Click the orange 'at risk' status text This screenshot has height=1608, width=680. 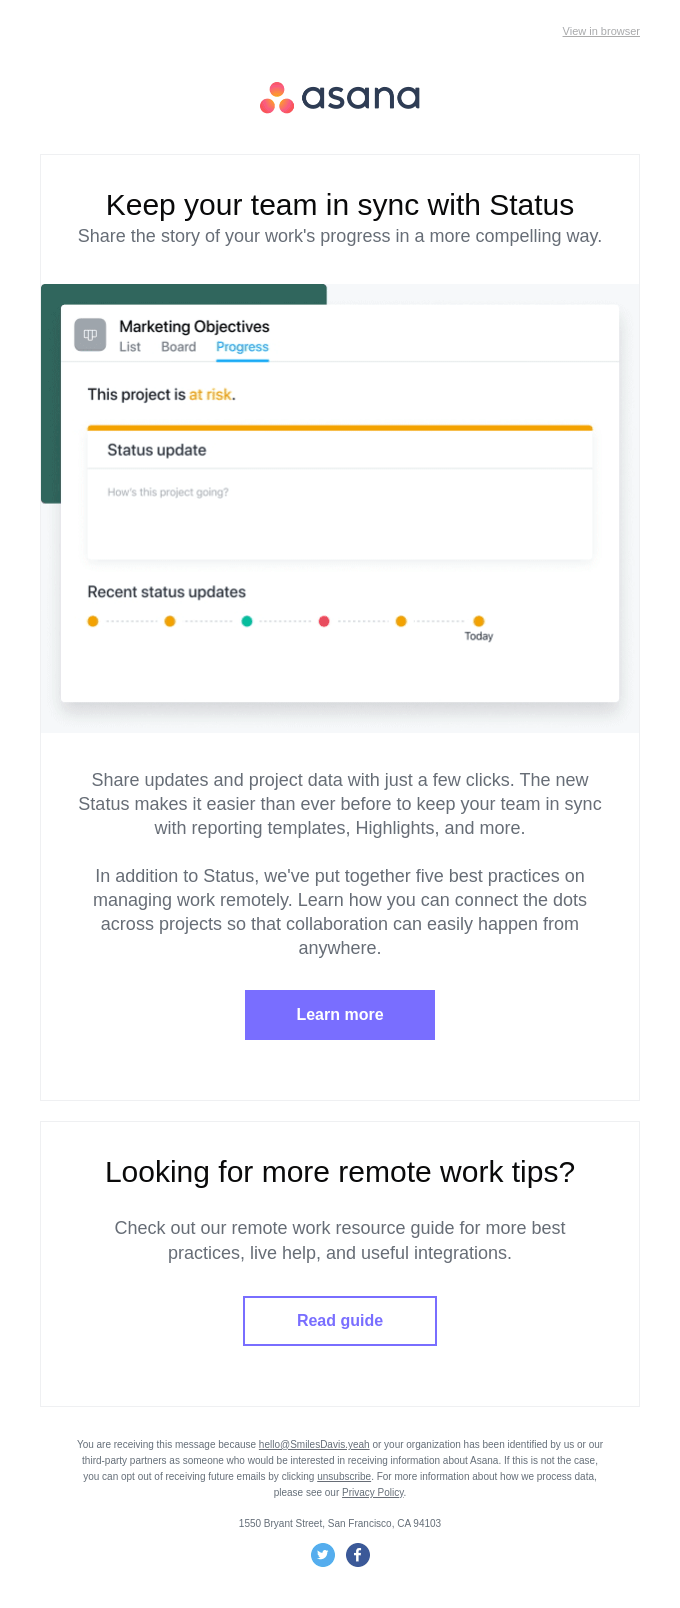tap(210, 395)
